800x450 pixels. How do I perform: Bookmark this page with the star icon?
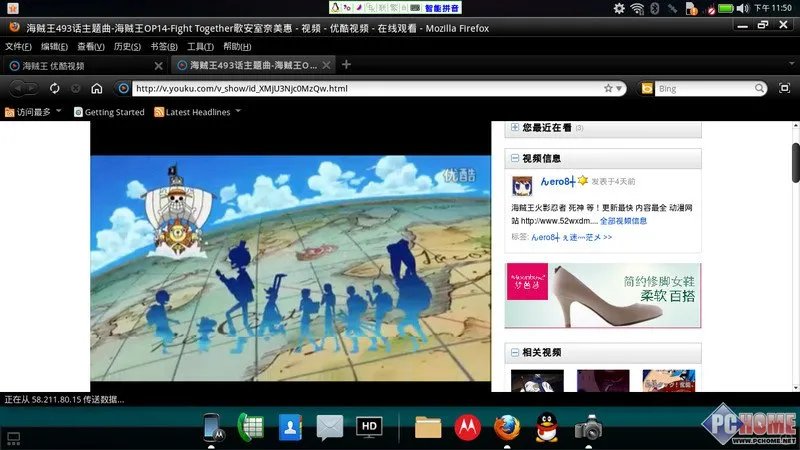(x=608, y=88)
